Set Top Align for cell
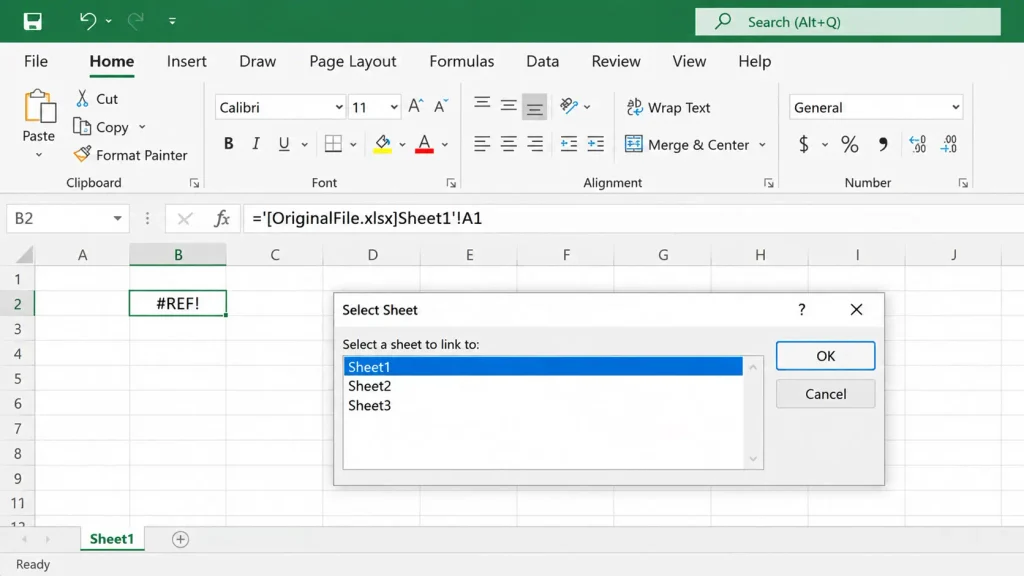Image resolution: width=1024 pixels, height=576 pixels. (x=482, y=104)
